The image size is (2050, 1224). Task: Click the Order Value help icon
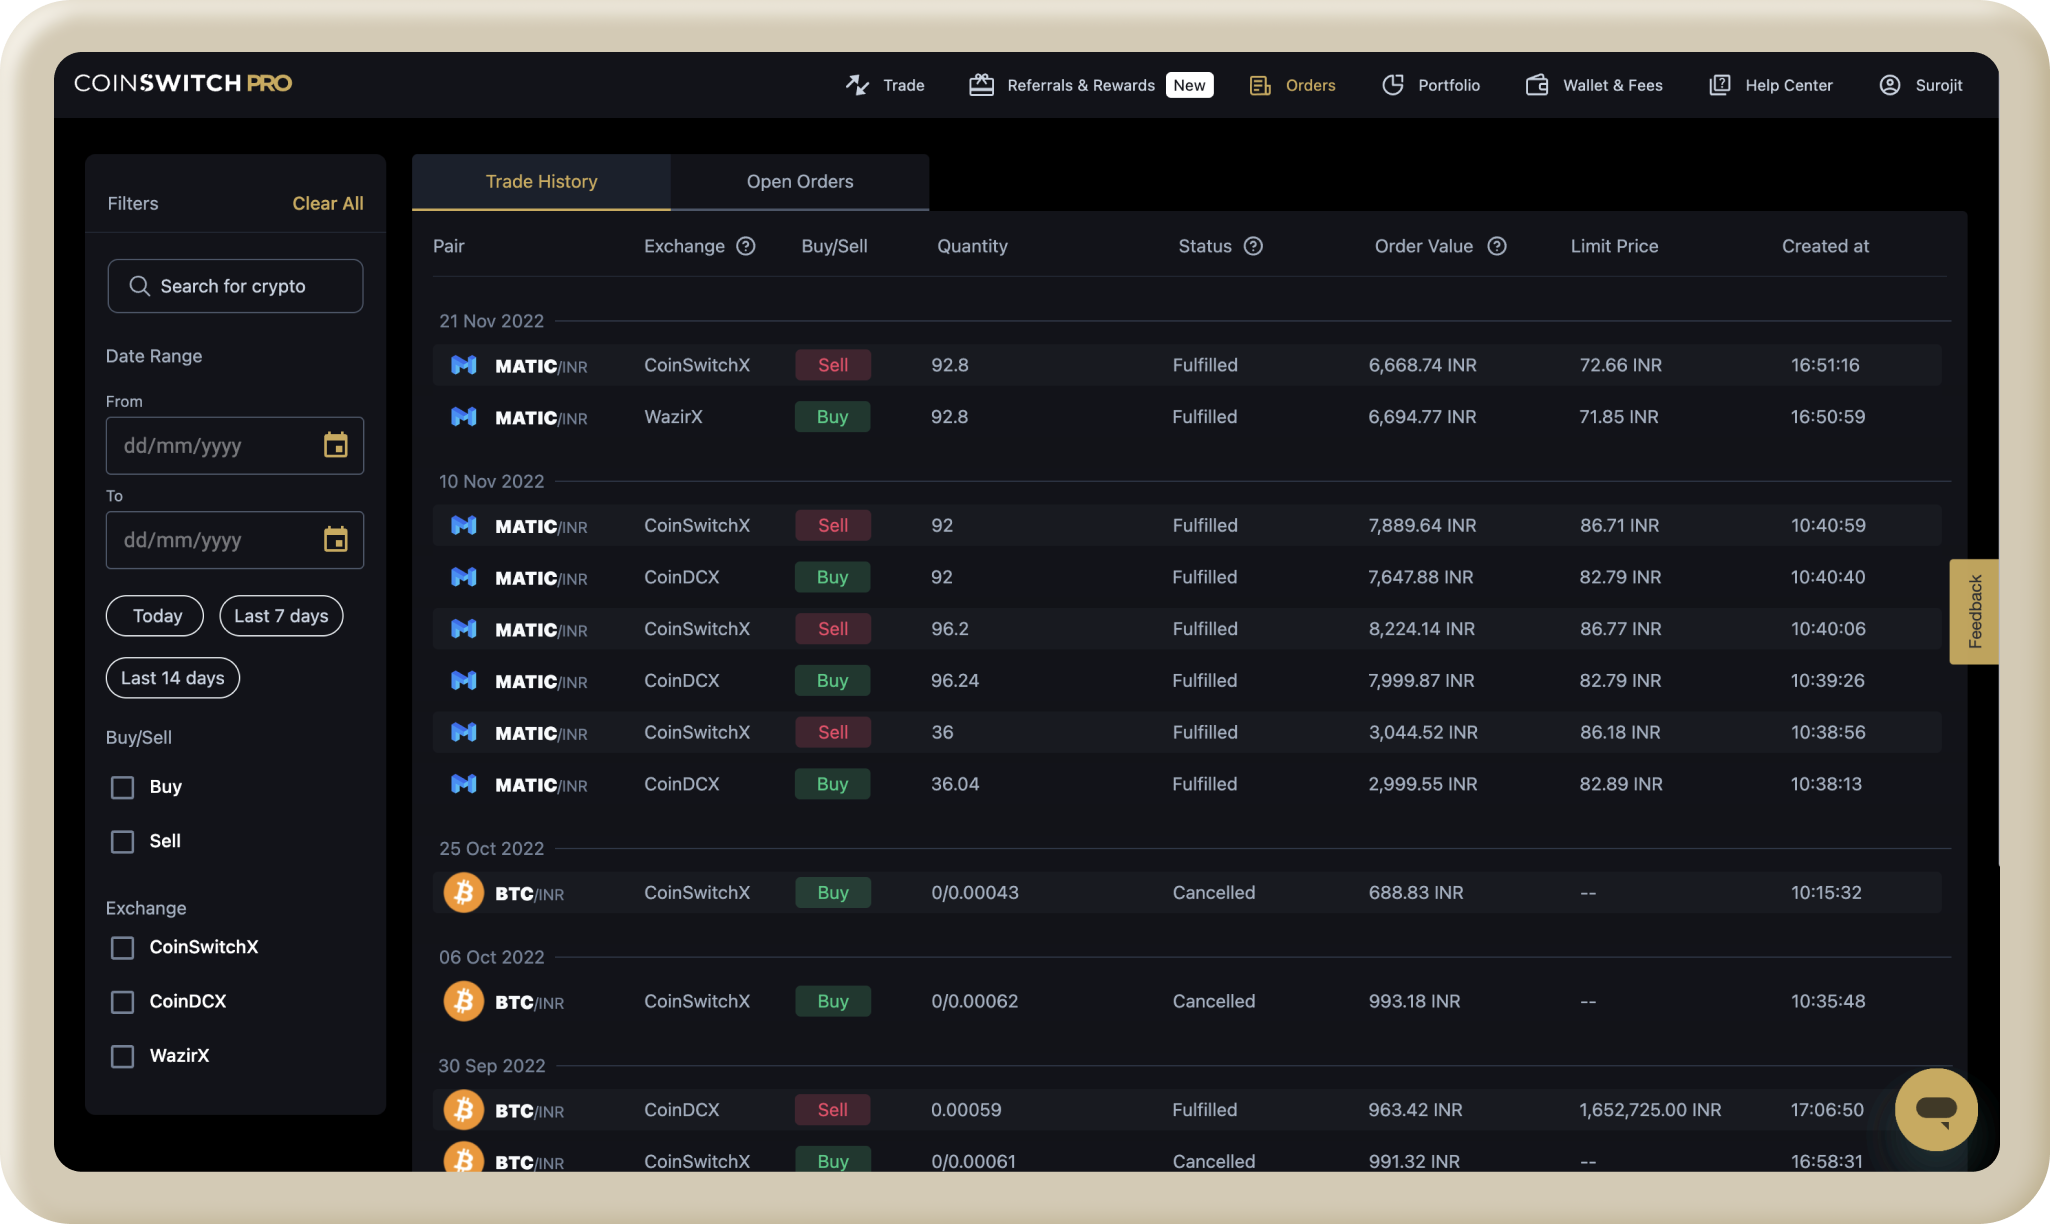pos(1497,246)
